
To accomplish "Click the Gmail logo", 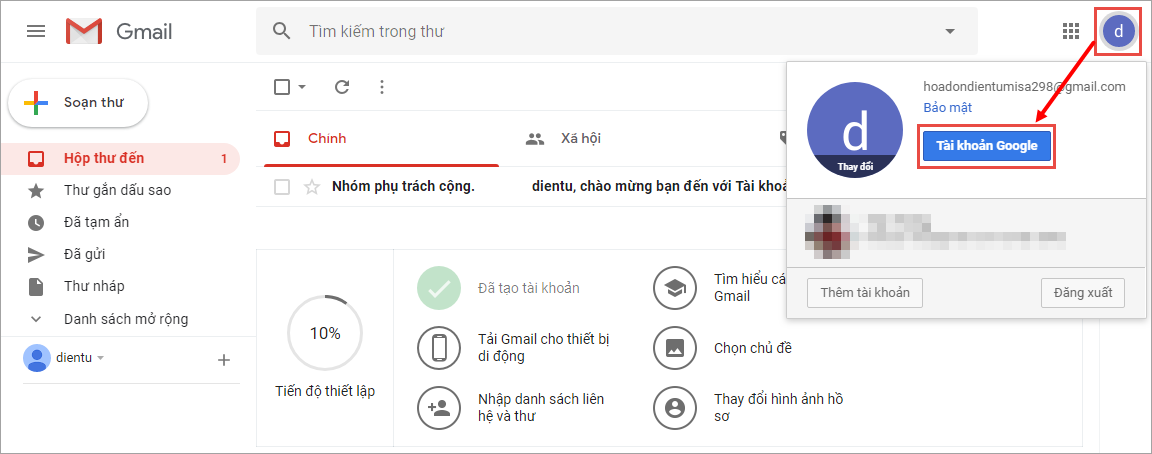I will pyautogui.click(x=119, y=31).
